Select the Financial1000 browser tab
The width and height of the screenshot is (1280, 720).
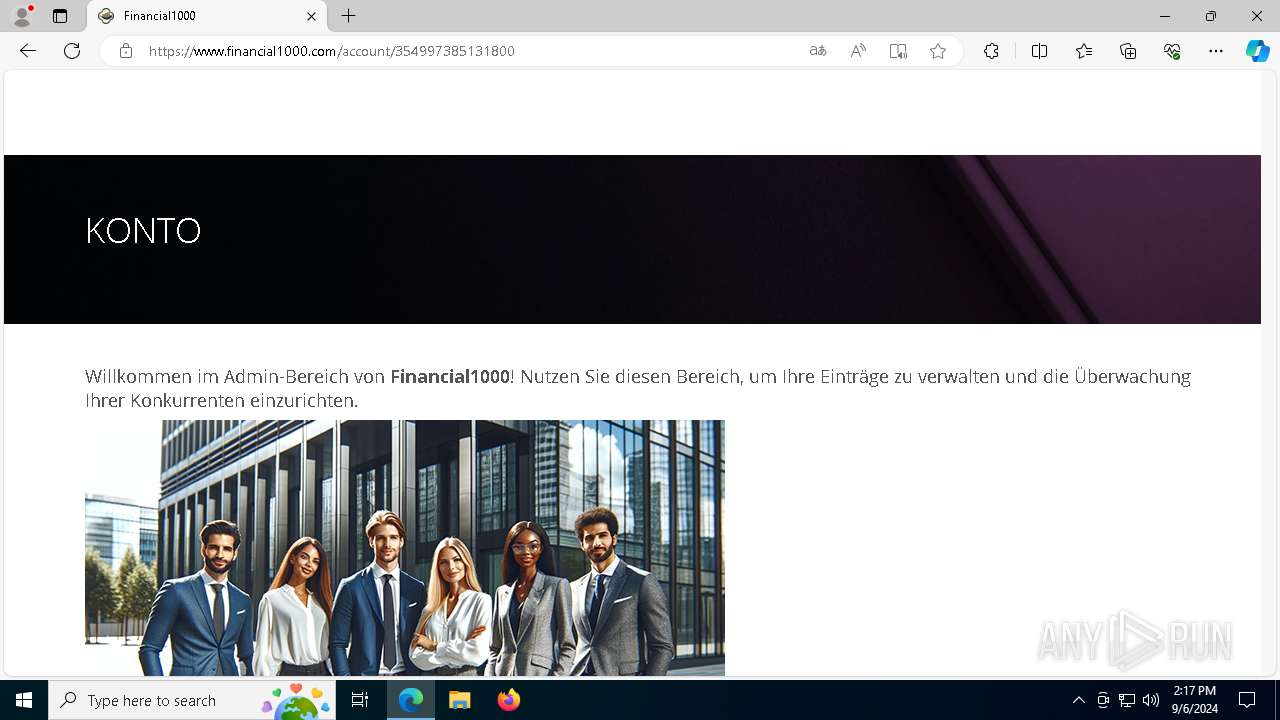tap(206, 16)
